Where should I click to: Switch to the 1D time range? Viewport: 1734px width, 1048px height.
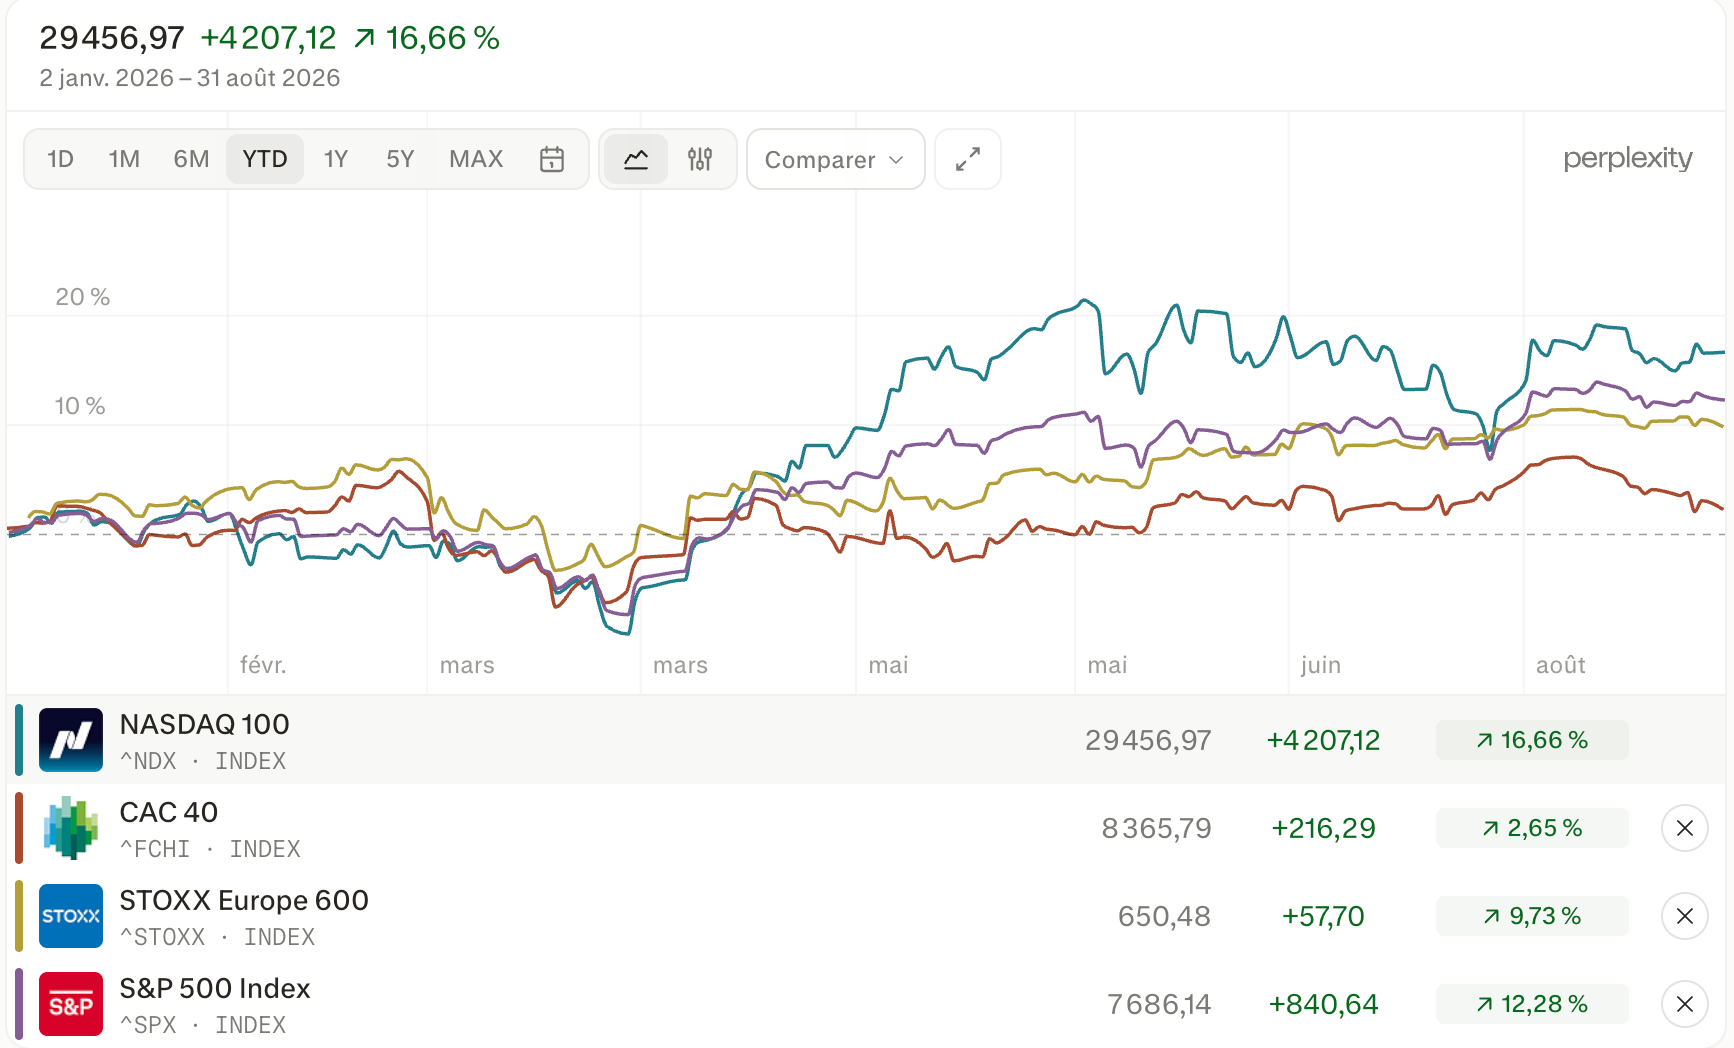click(60, 159)
